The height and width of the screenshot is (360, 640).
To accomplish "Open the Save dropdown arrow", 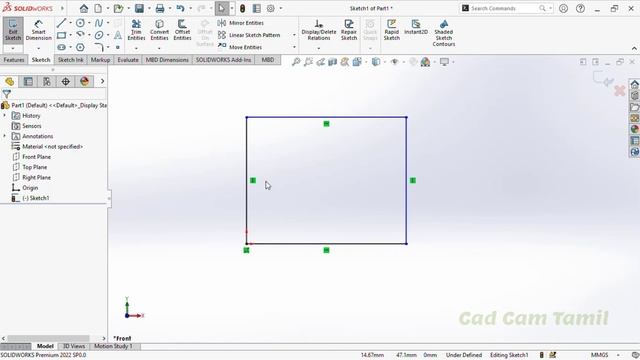I will 149,8.
